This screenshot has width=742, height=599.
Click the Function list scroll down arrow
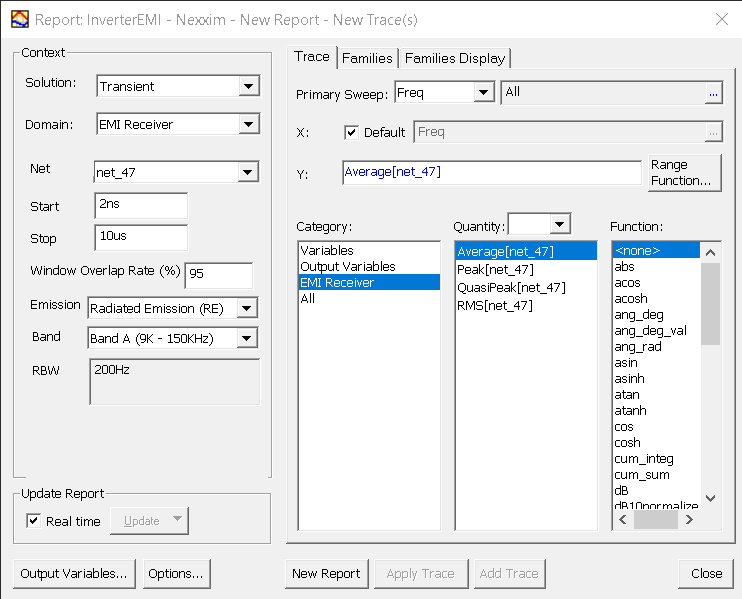coord(711,498)
